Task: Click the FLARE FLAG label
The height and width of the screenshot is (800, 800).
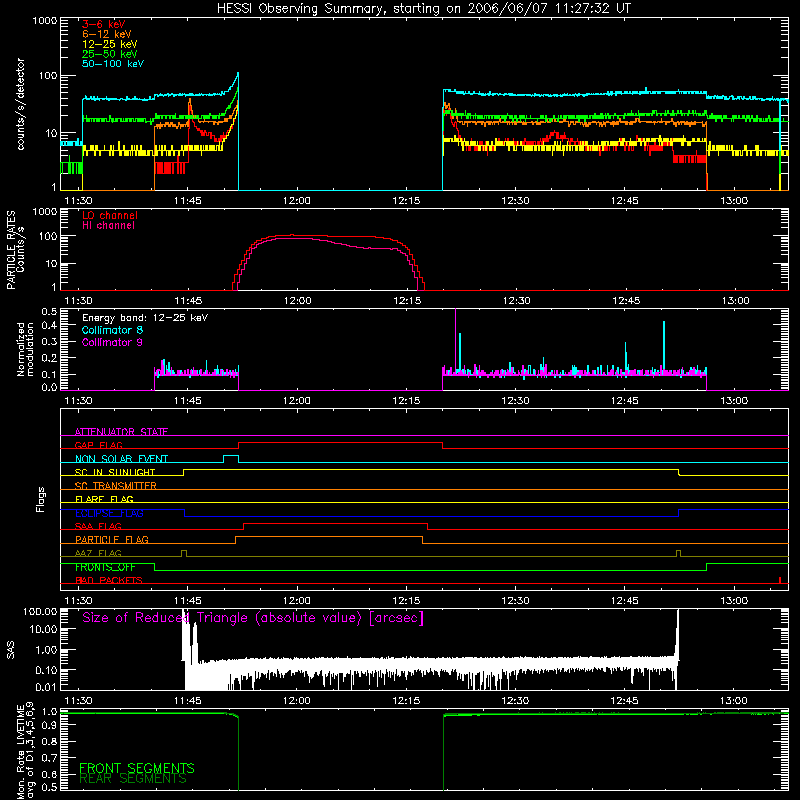Action: 104,499
